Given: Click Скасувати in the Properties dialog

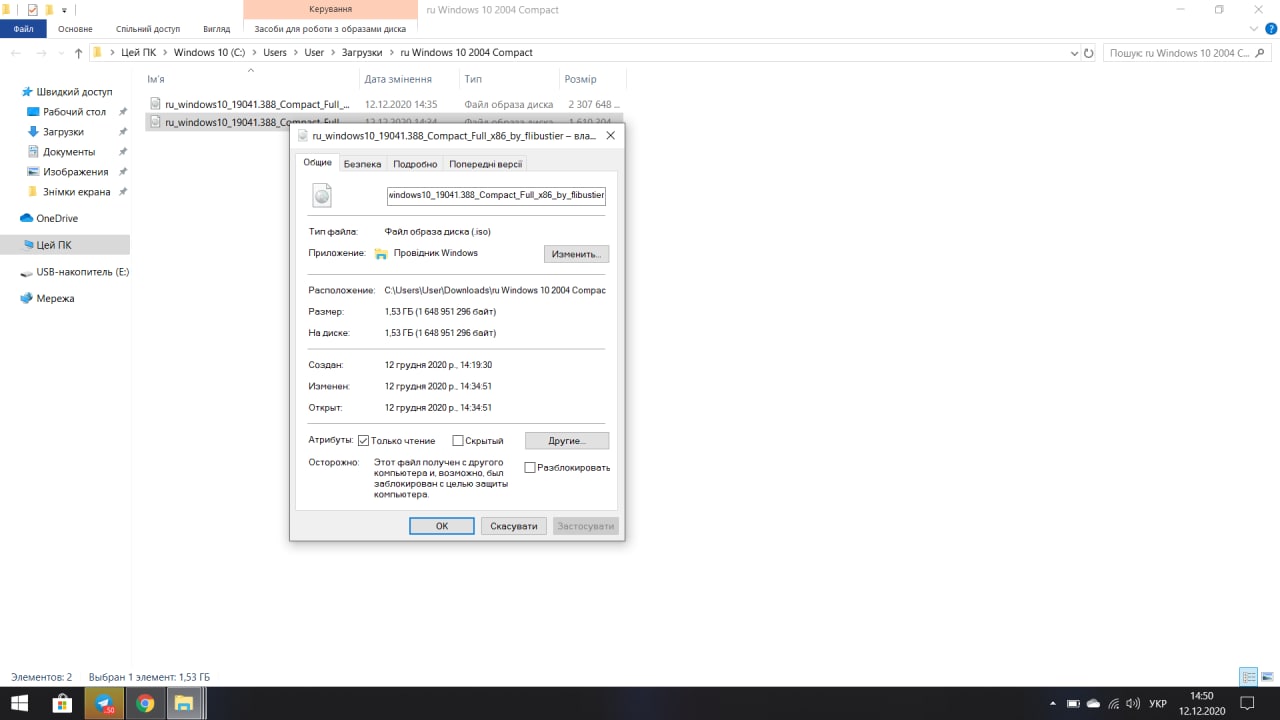Looking at the screenshot, I should pyautogui.click(x=515, y=526).
